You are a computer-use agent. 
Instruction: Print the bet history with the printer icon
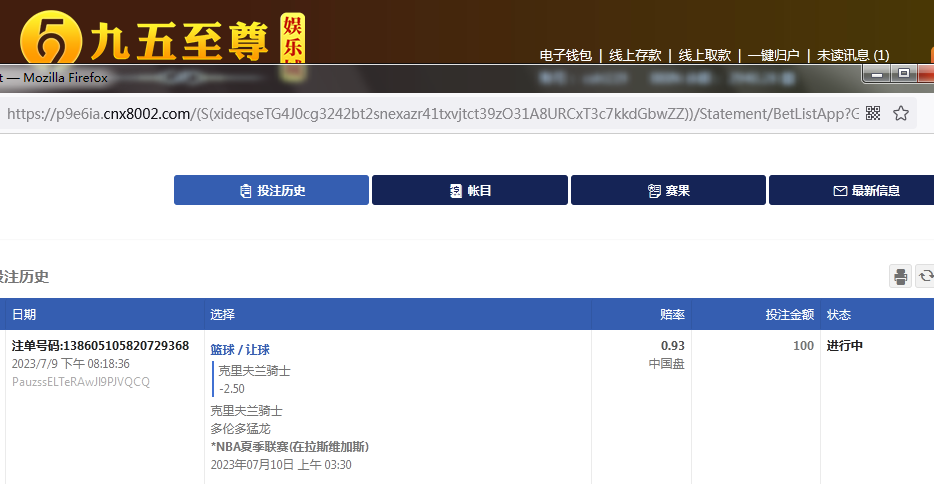coord(900,276)
